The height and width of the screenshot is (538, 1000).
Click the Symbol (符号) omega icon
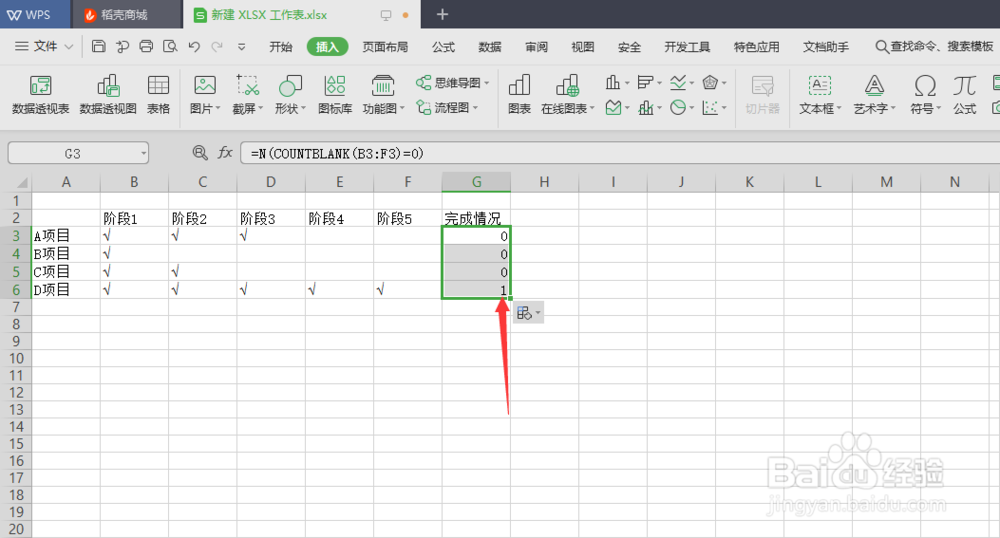925,85
